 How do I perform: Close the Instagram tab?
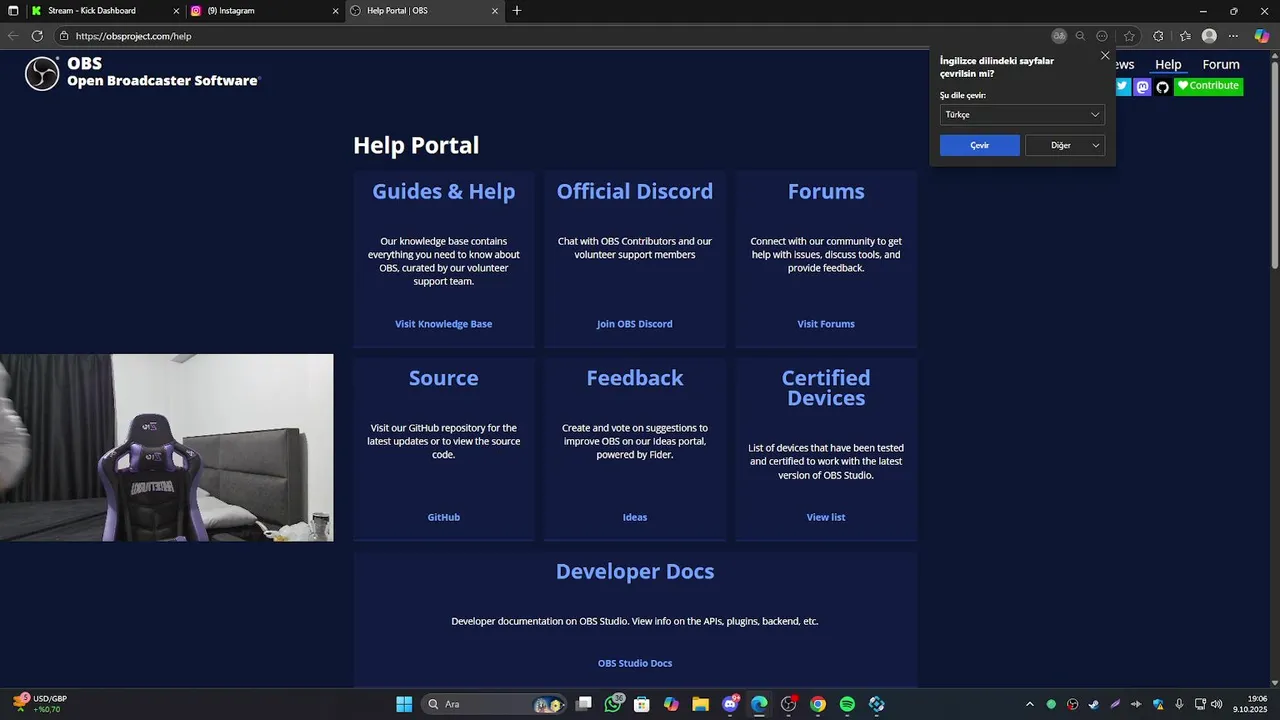coord(335,11)
